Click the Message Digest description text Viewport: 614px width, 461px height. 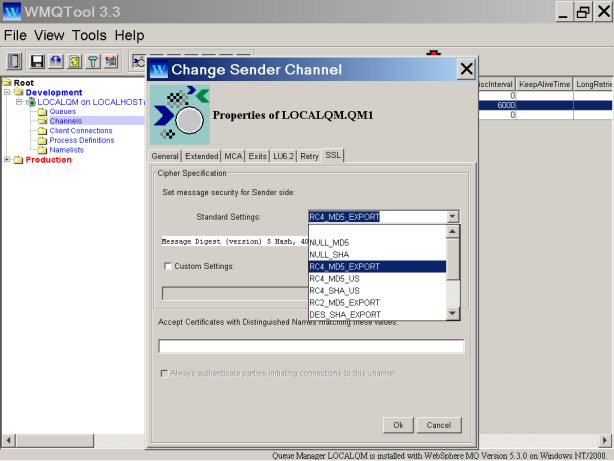(x=235, y=242)
